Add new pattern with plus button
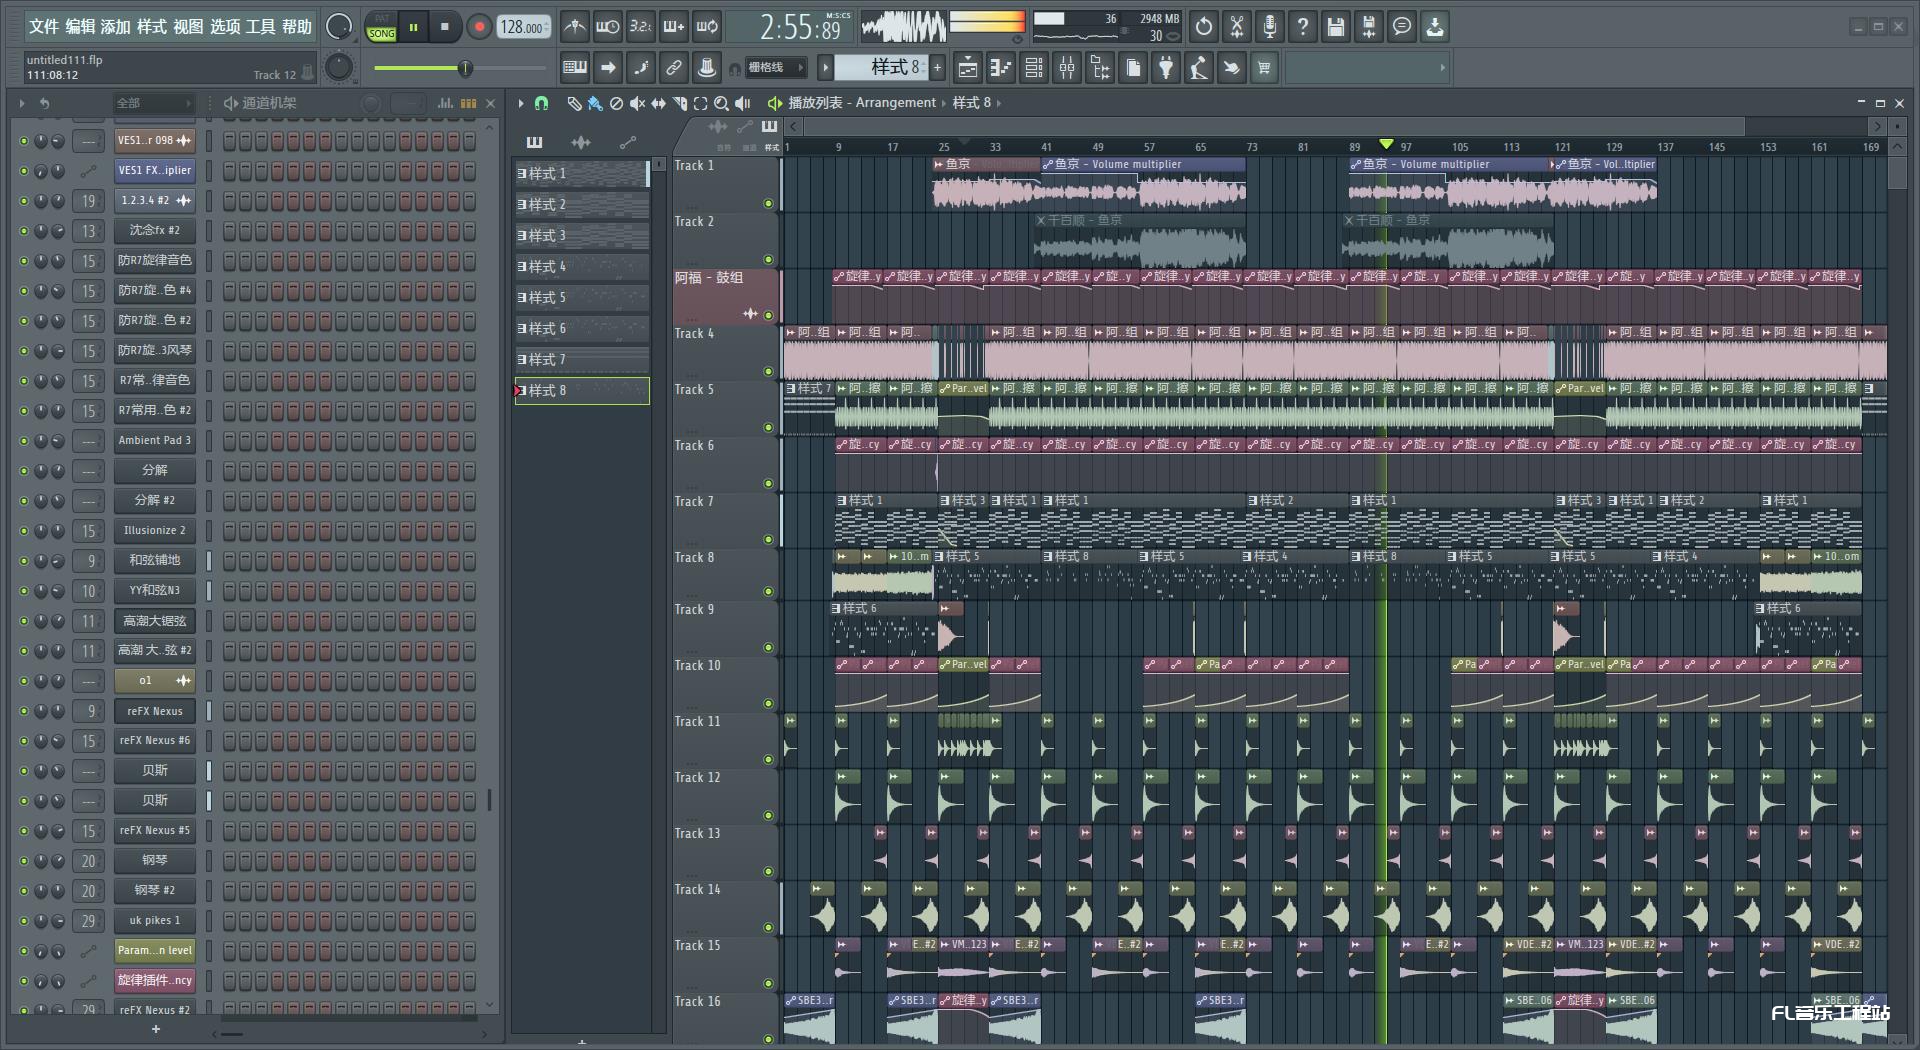 tap(938, 68)
